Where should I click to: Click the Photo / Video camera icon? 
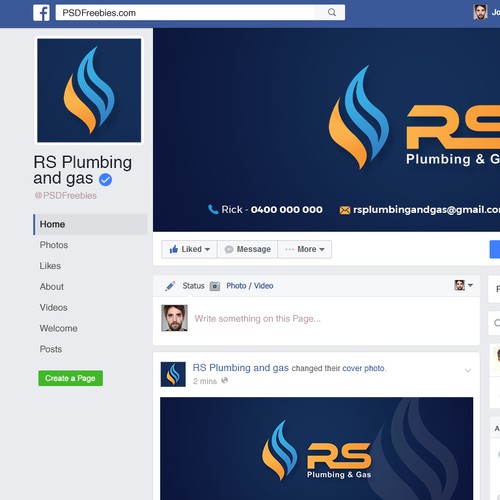point(215,286)
